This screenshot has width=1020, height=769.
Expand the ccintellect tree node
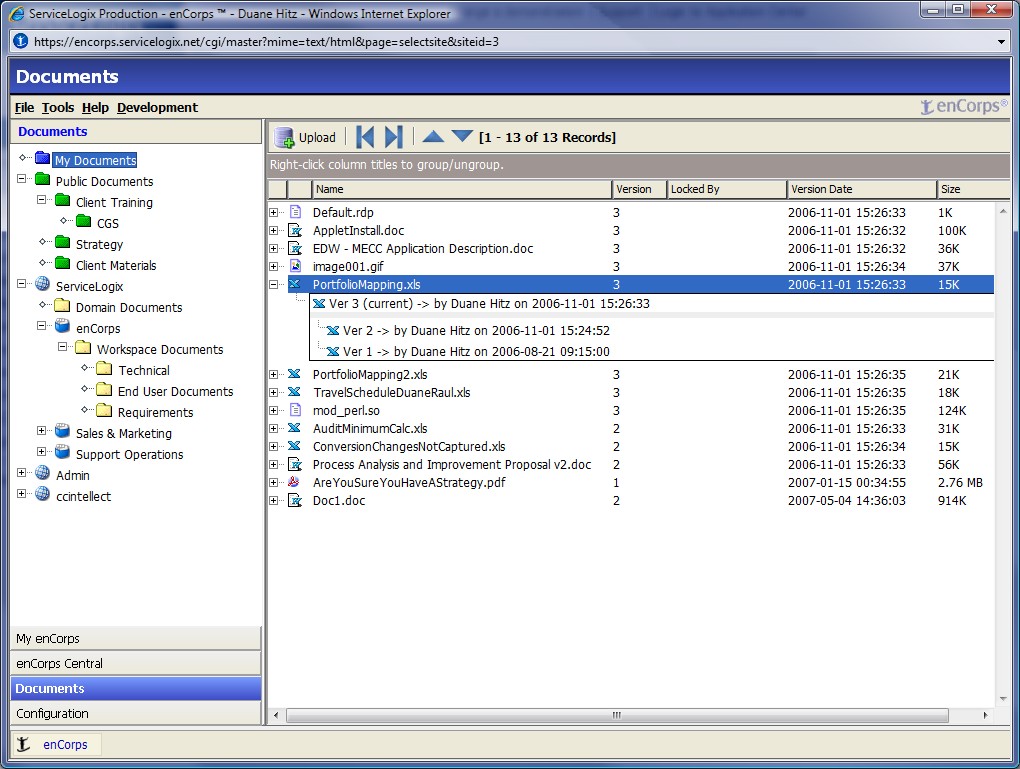(x=21, y=493)
